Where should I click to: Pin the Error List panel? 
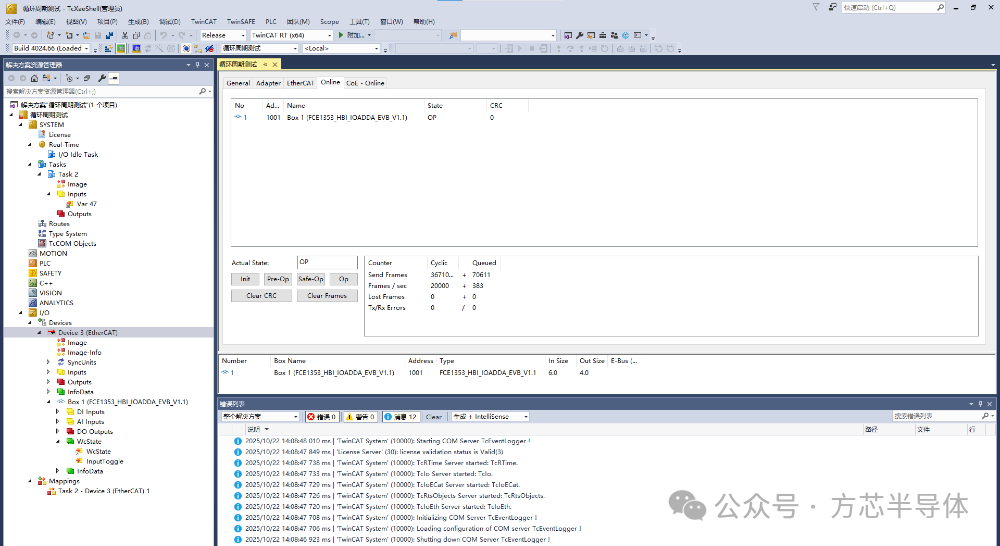(980, 404)
